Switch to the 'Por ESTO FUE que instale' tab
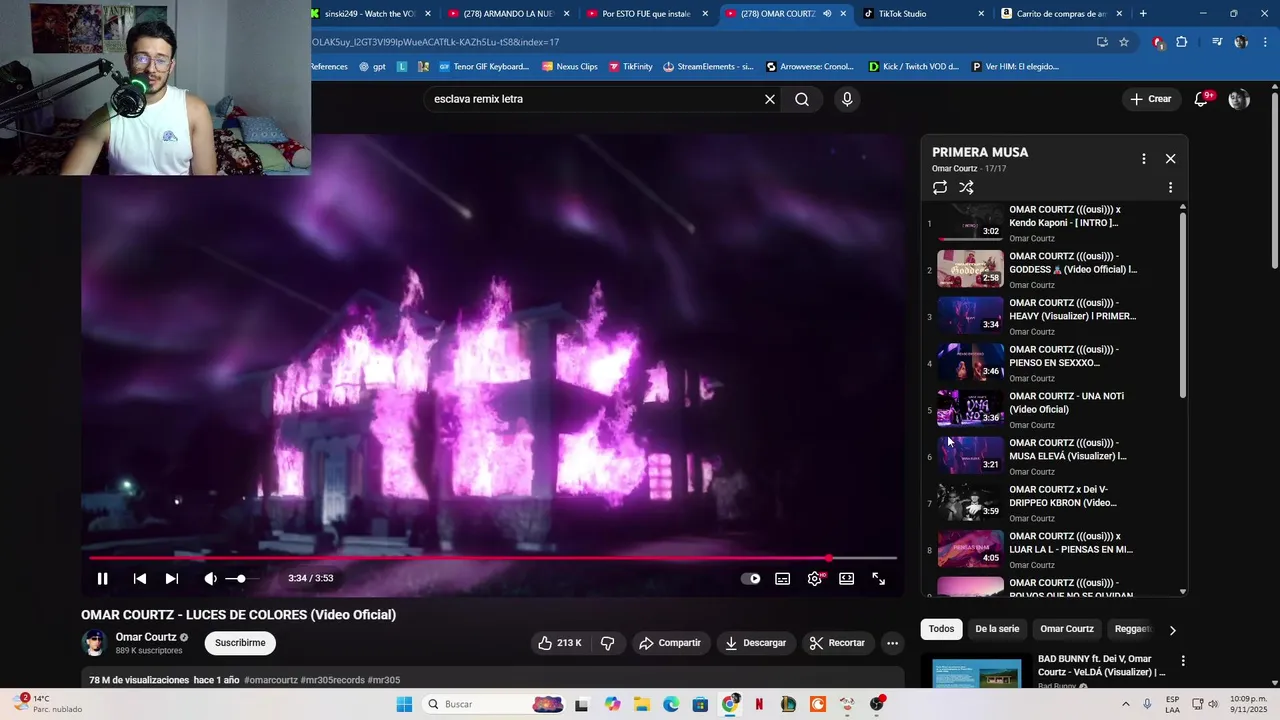The image size is (1280, 720). coord(645,14)
